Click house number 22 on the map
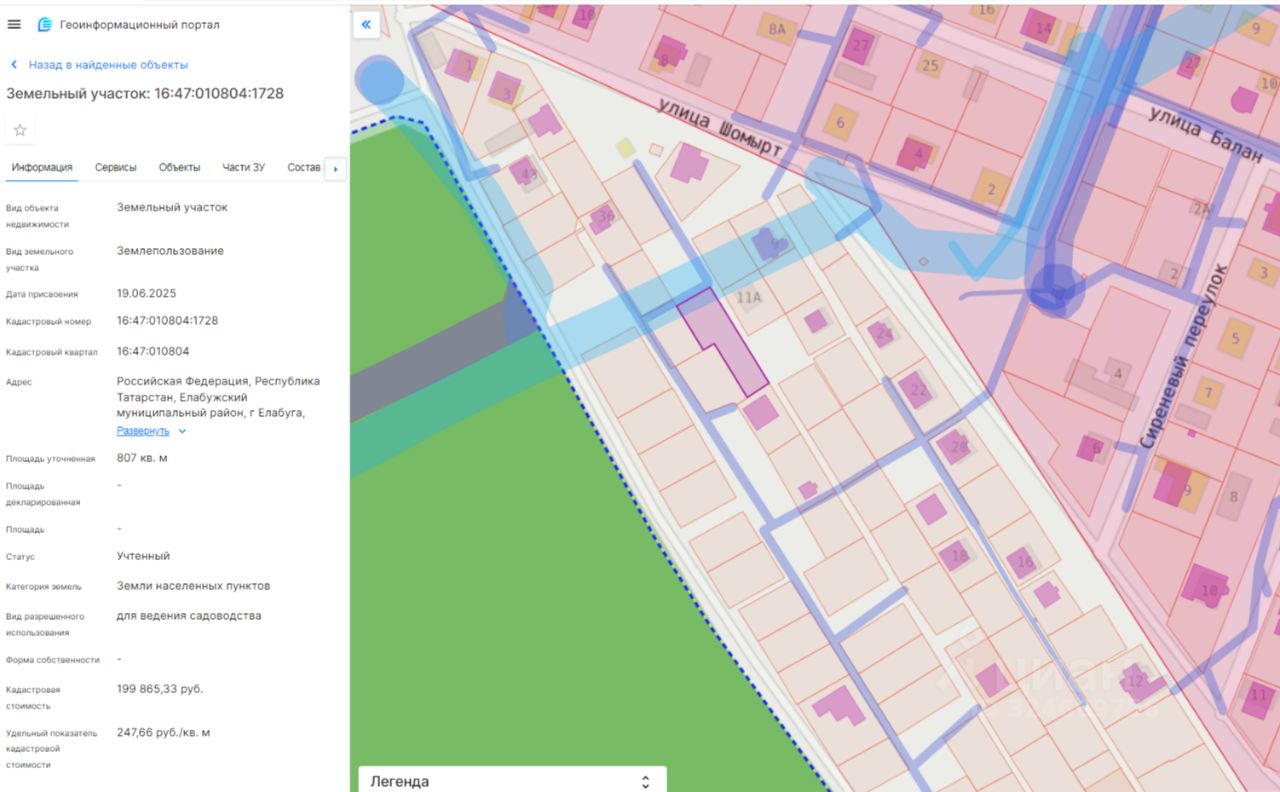This screenshot has width=1280, height=792. point(919,390)
